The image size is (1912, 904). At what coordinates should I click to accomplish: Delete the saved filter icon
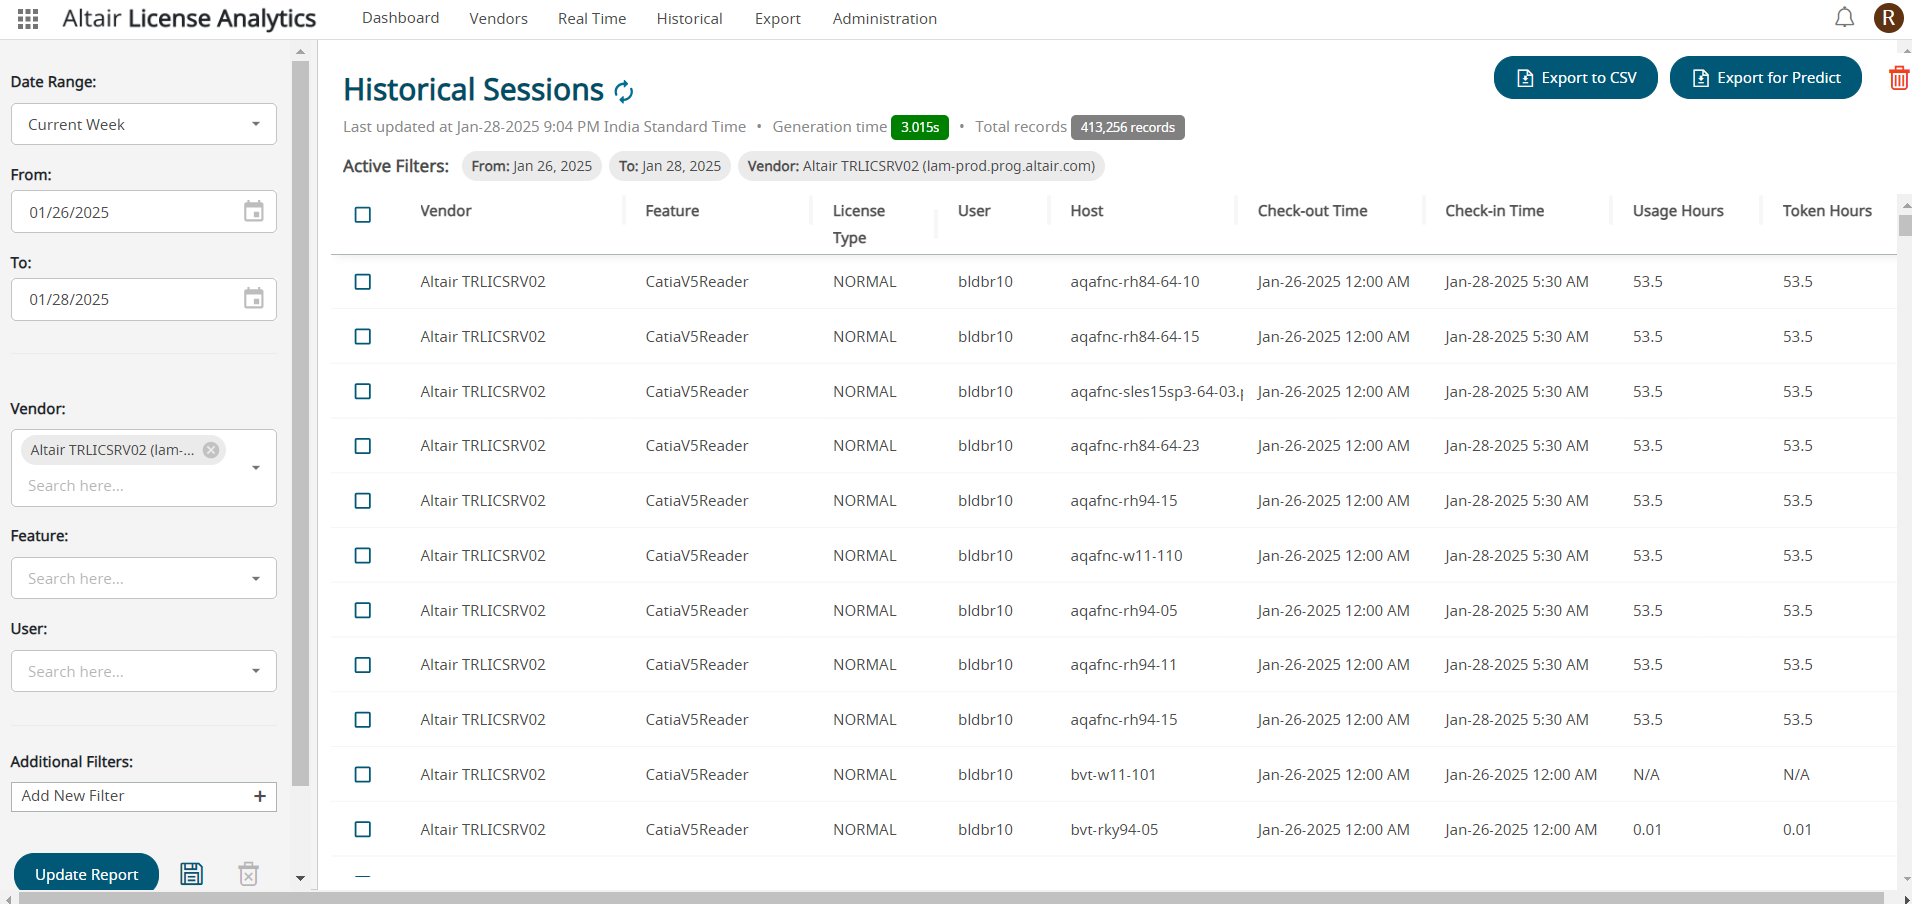249,874
